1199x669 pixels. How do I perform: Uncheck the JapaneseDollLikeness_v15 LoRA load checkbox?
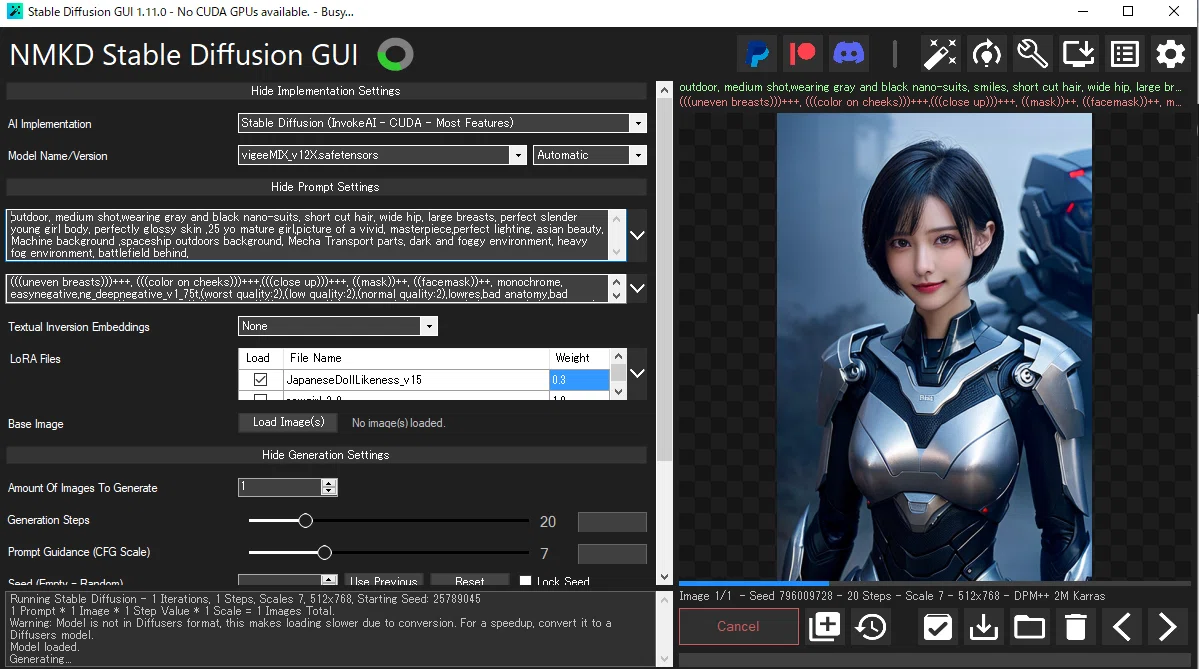tap(261, 379)
